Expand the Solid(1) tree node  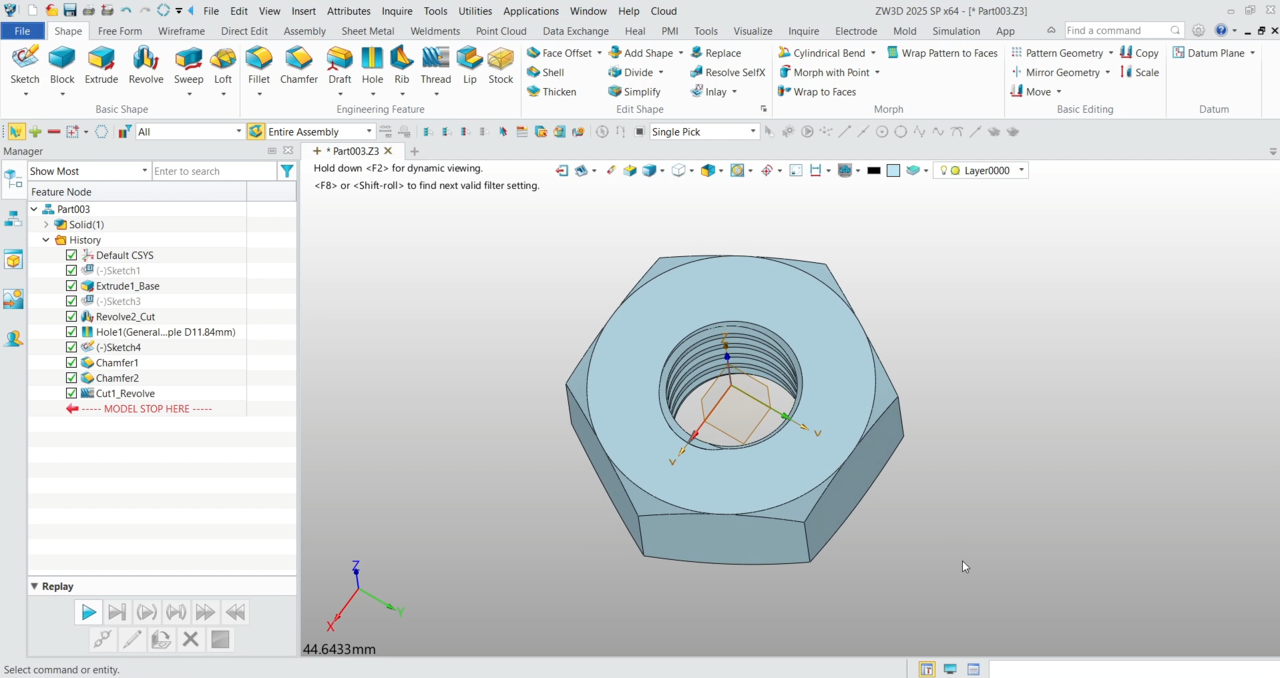[46, 225]
